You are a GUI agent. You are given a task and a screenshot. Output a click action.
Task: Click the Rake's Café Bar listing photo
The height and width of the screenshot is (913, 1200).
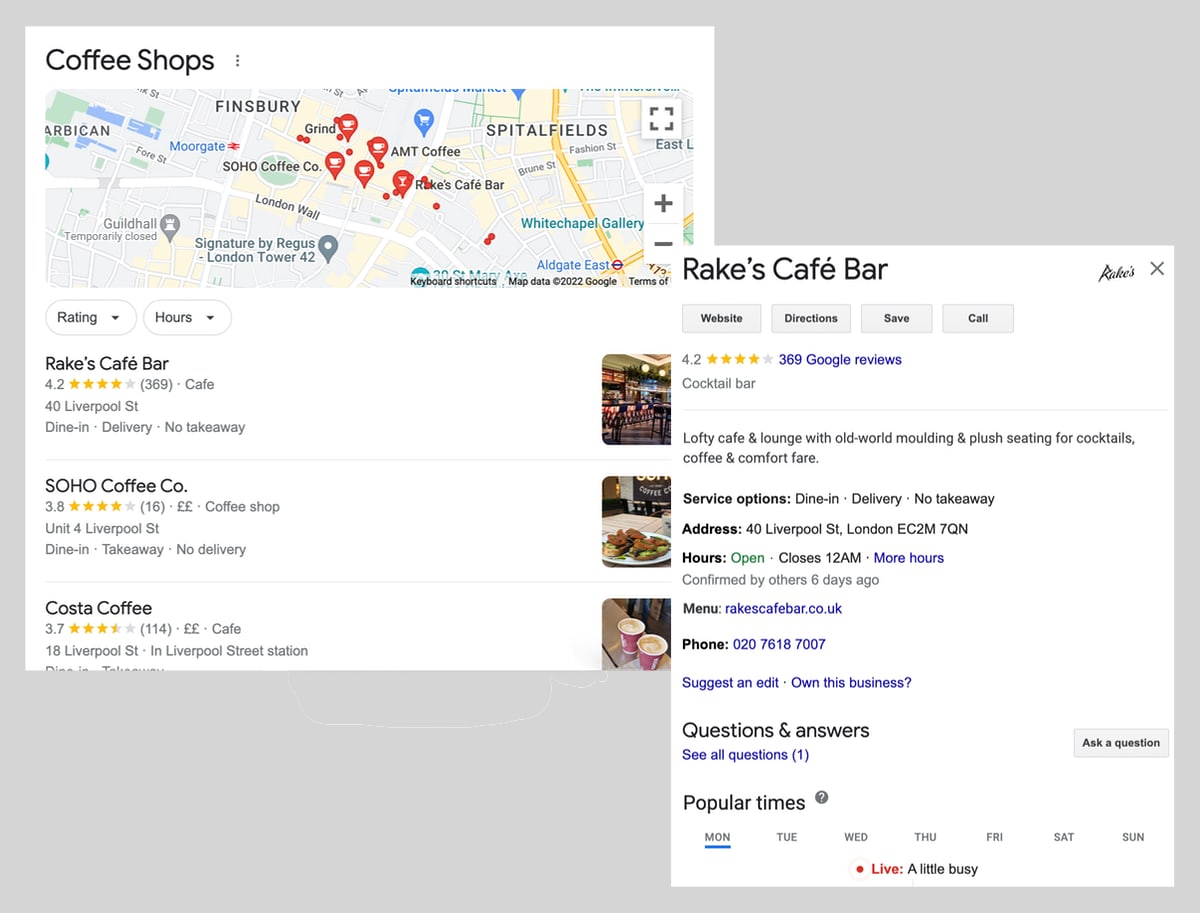click(636, 399)
